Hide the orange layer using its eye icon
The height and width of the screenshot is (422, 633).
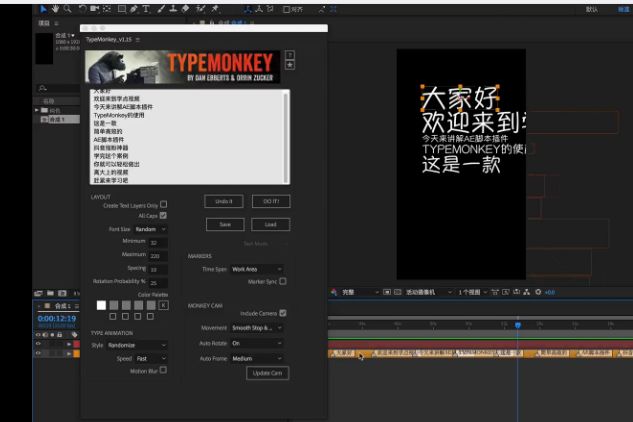click(38, 353)
